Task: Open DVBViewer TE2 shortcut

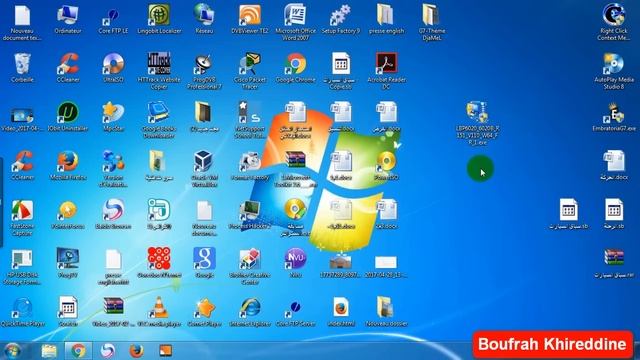Action: (x=250, y=19)
